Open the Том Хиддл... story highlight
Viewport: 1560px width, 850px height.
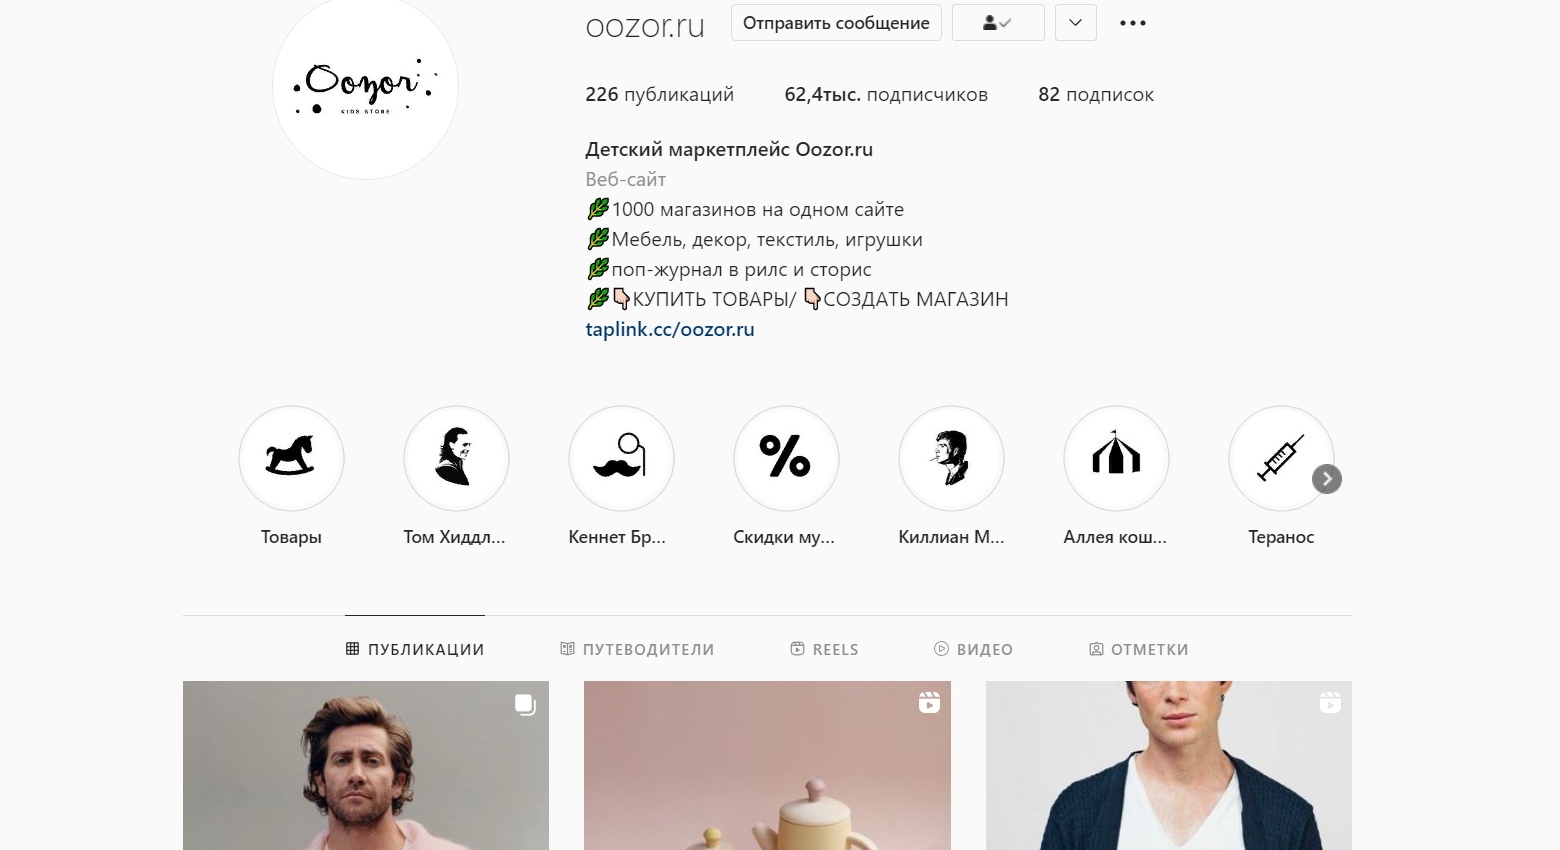click(x=456, y=458)
